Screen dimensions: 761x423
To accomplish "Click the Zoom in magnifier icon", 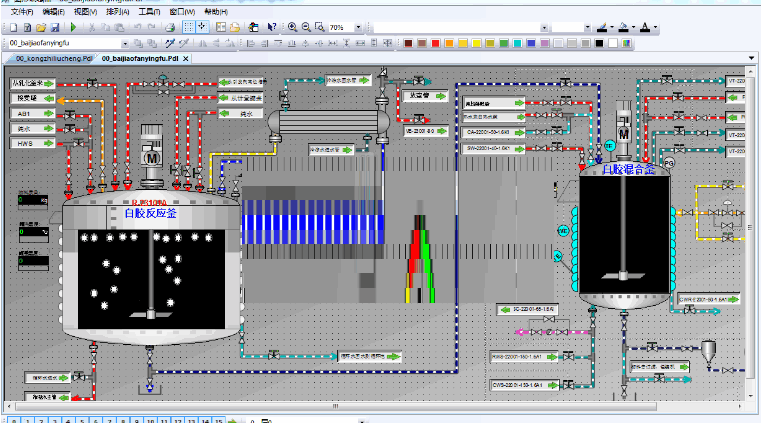I will (292, 27).
